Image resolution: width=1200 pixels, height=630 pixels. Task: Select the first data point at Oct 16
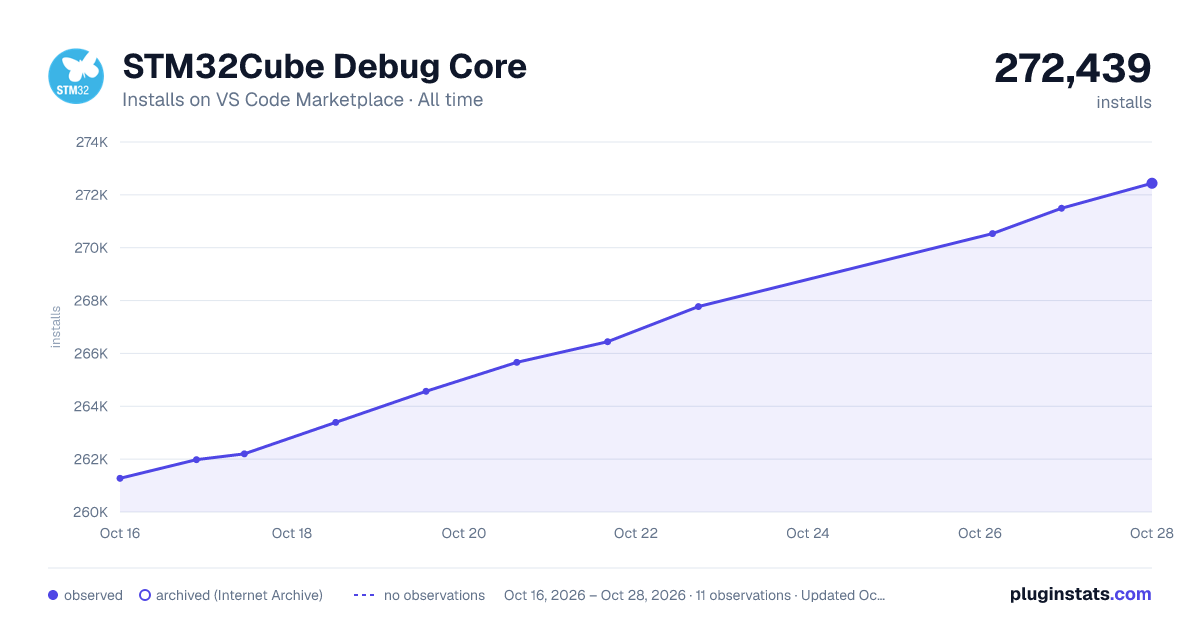(120, 478)
